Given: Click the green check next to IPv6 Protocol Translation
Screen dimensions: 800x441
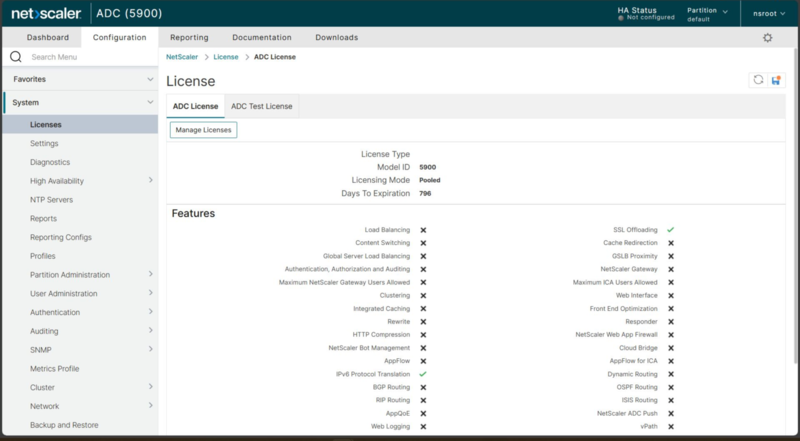Looking at the screenshot, I should pos(423,374).
